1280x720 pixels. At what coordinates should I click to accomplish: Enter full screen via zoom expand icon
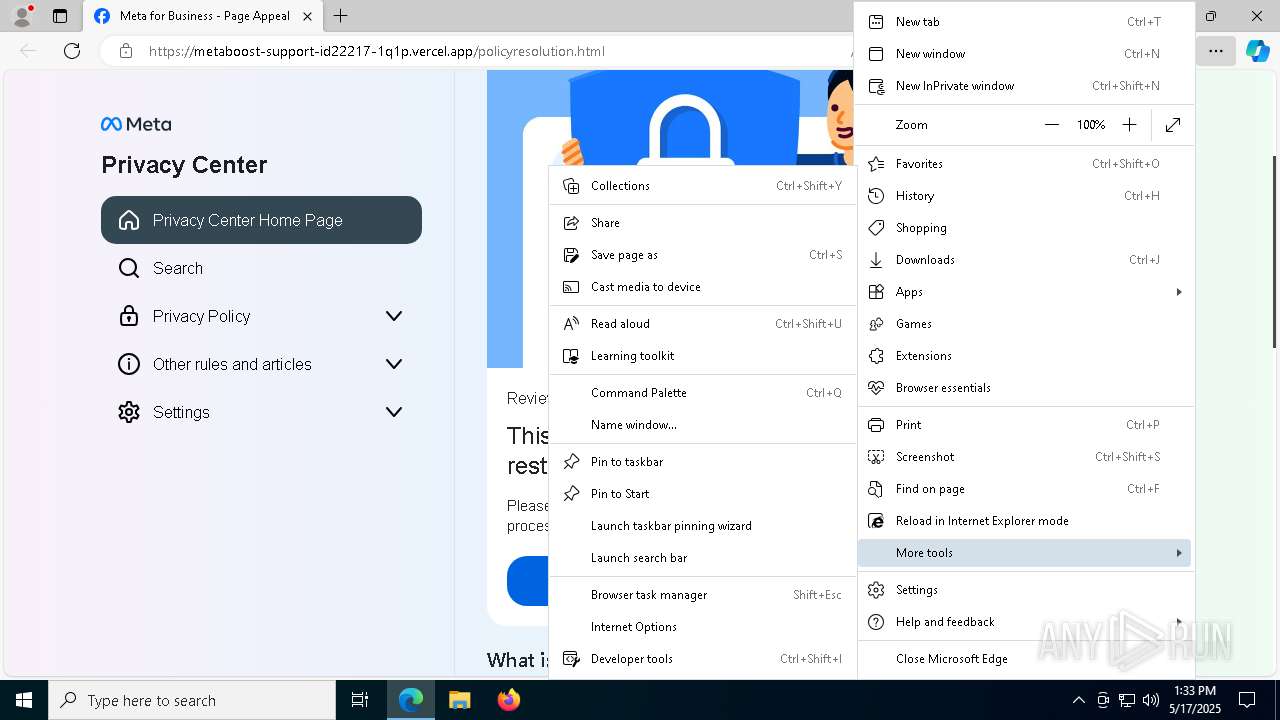pos(1173,125)
